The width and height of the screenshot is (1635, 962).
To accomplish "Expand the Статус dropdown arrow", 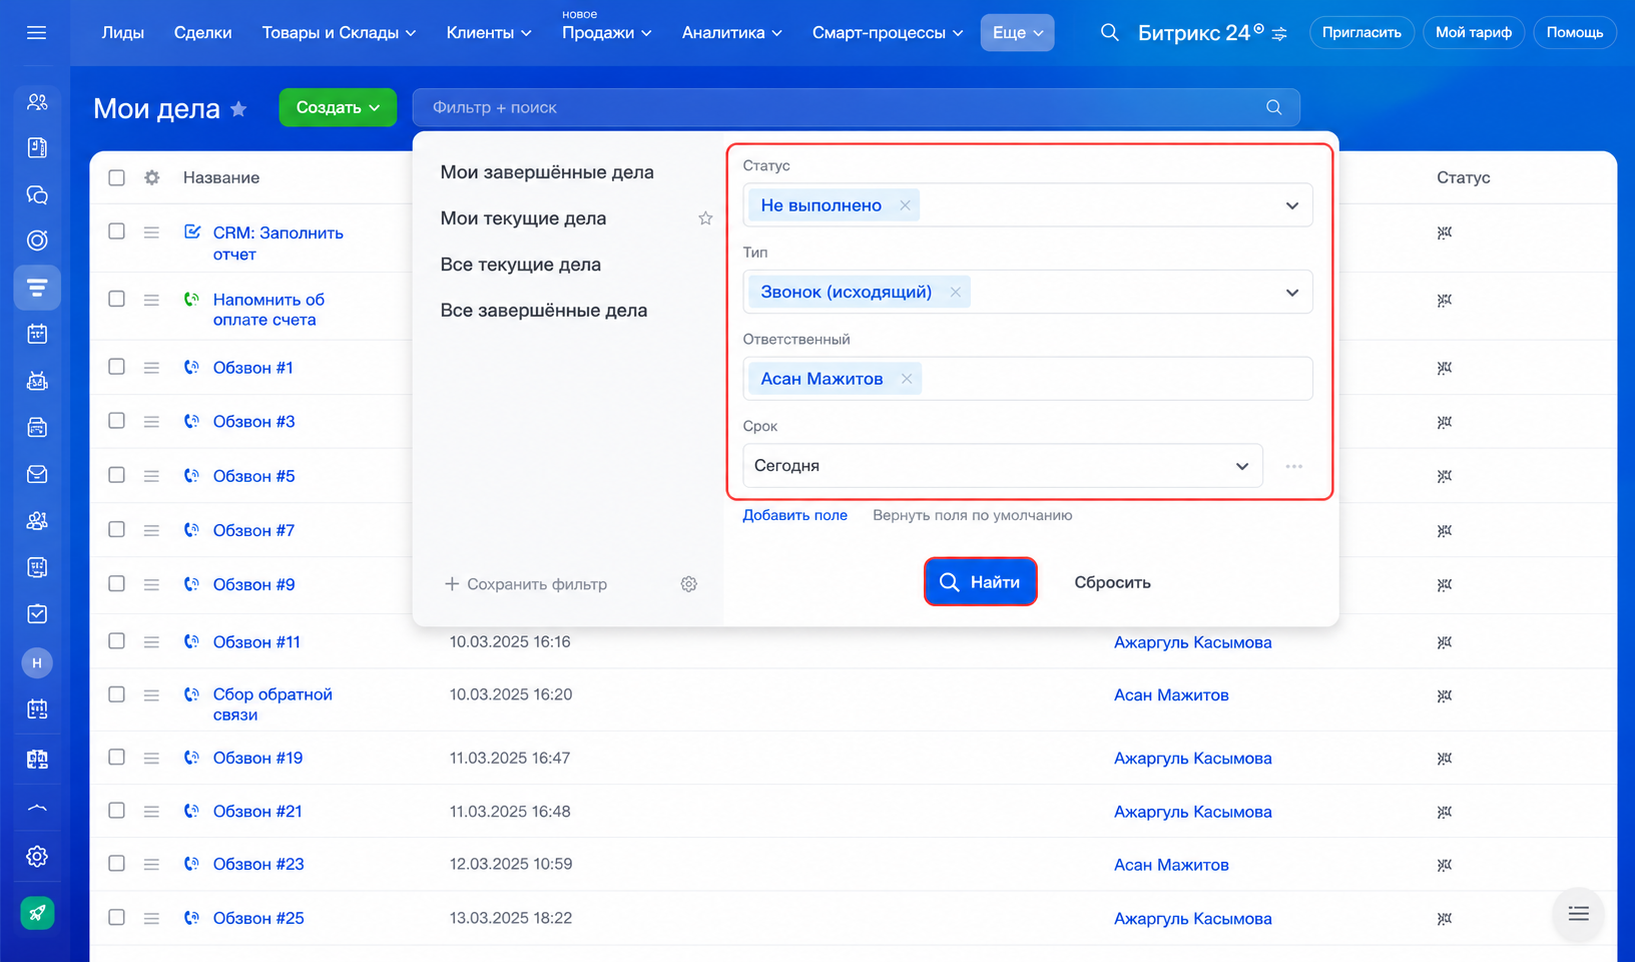I will [x=1292, y=206].
